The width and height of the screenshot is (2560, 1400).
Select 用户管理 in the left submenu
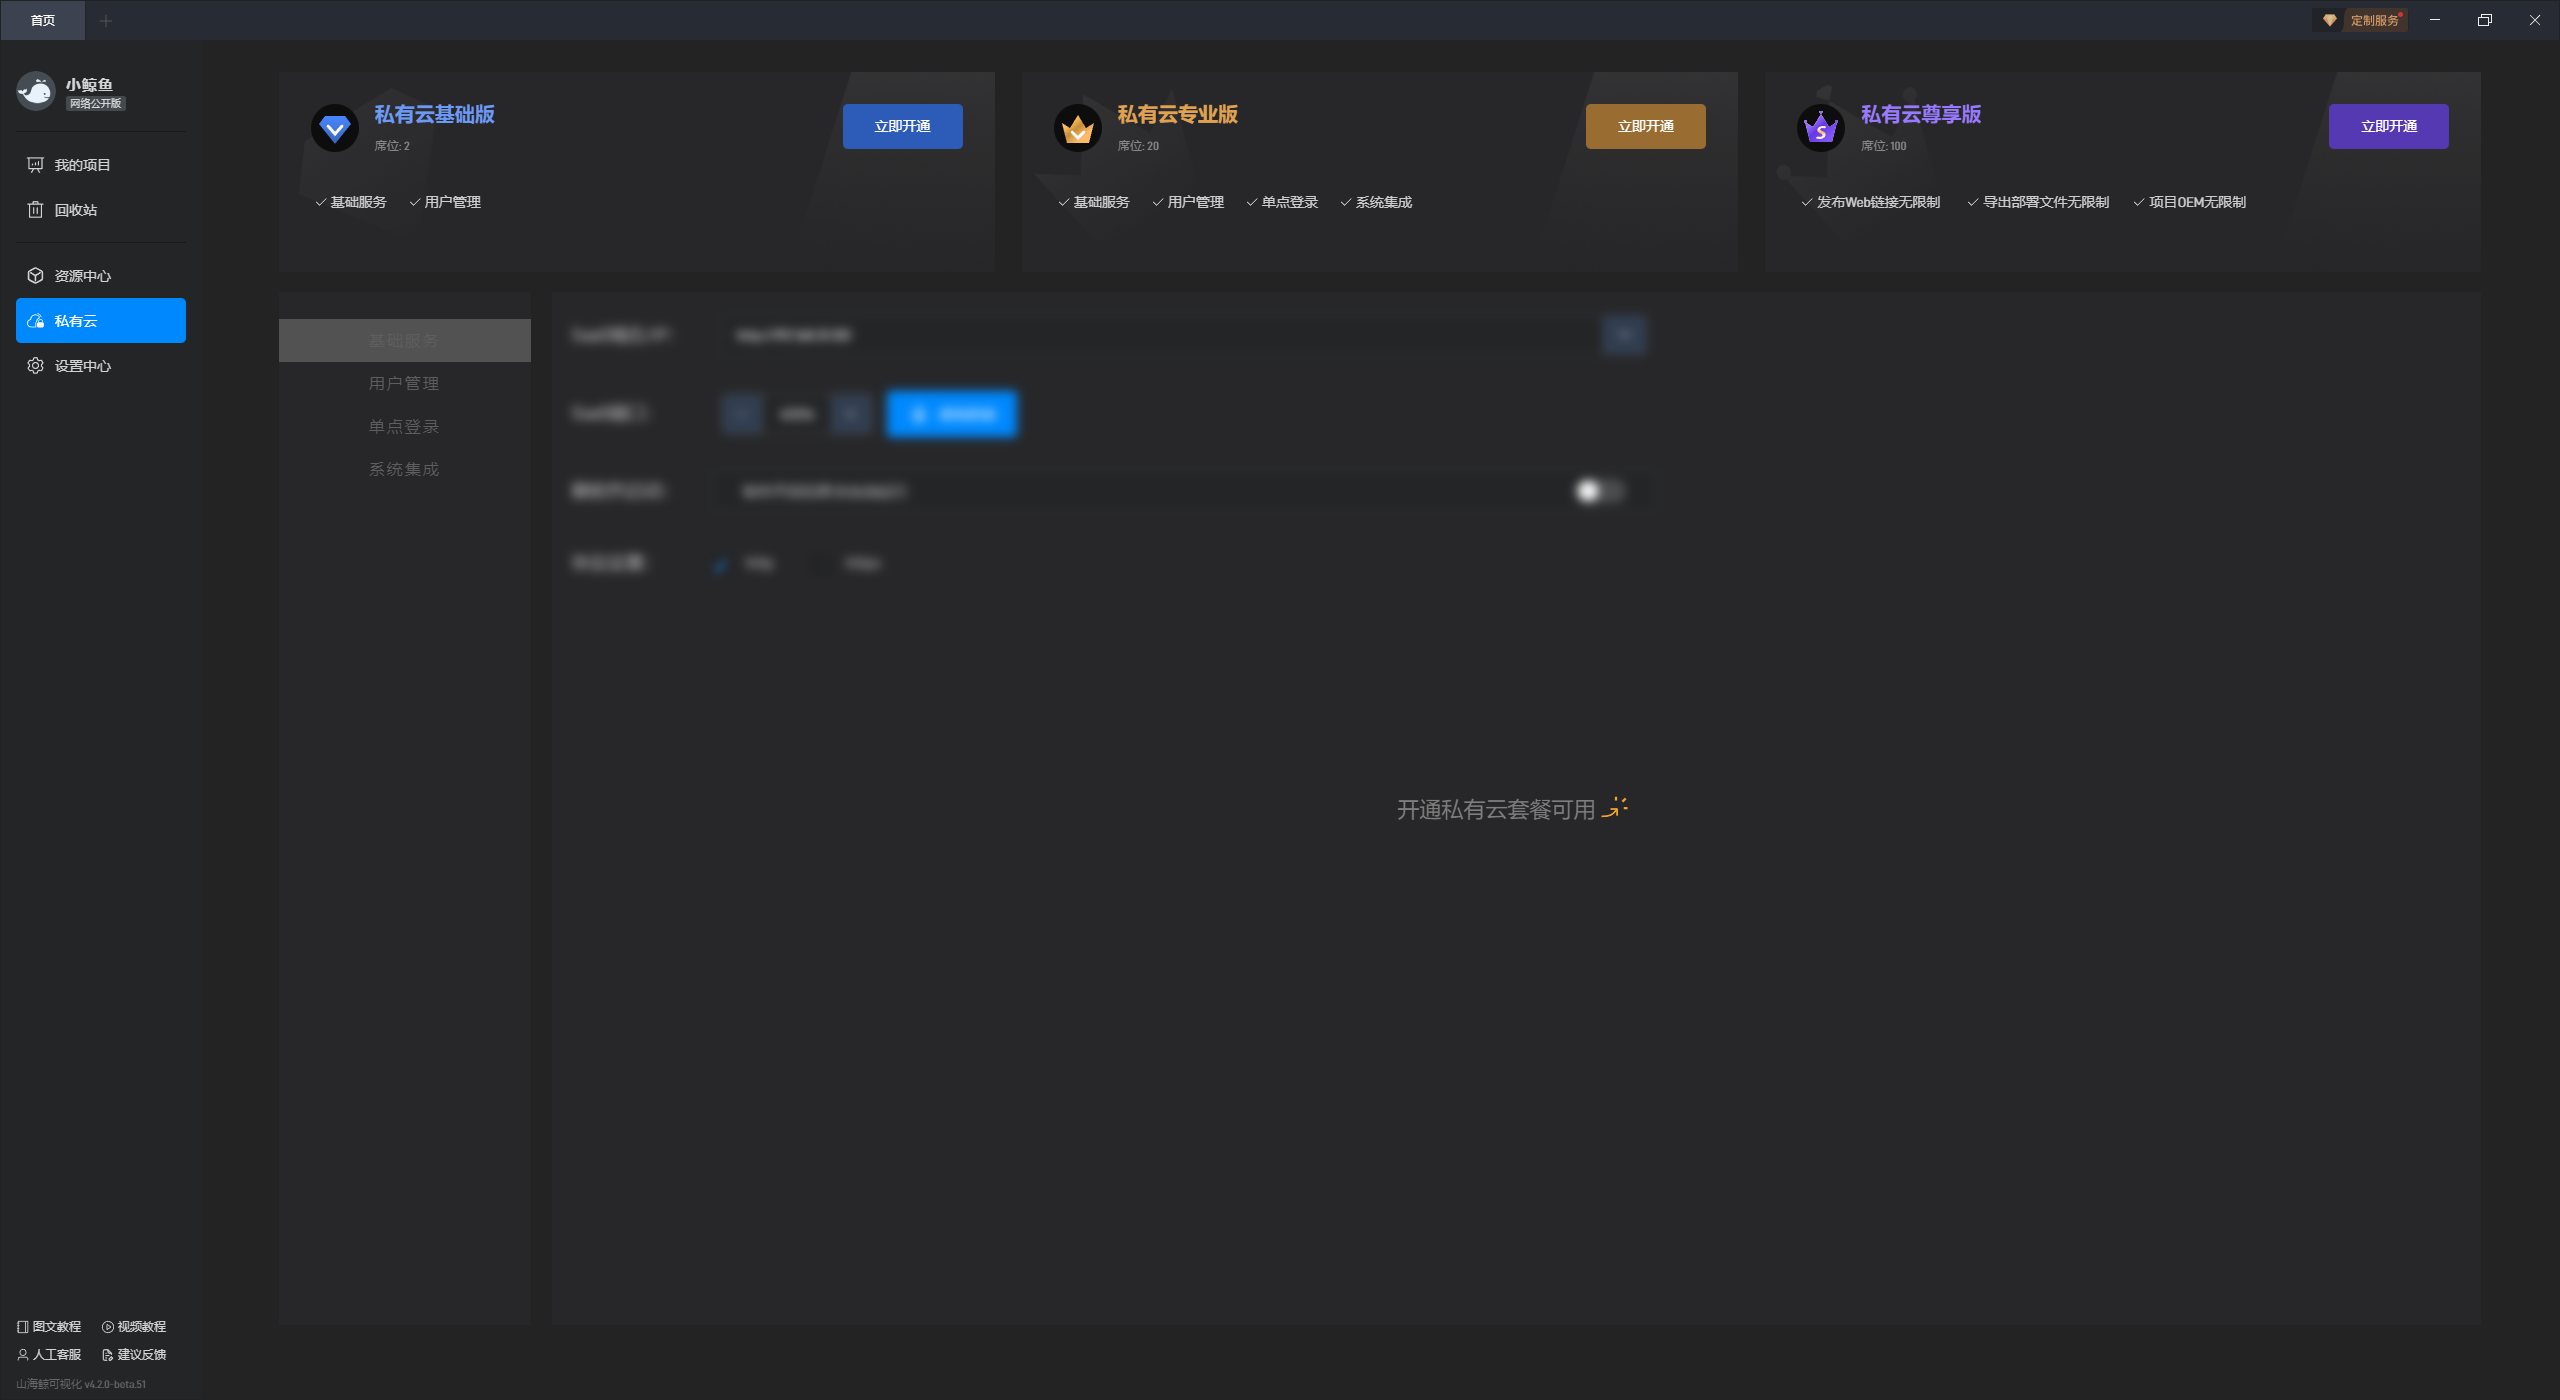tap(404, 384)
